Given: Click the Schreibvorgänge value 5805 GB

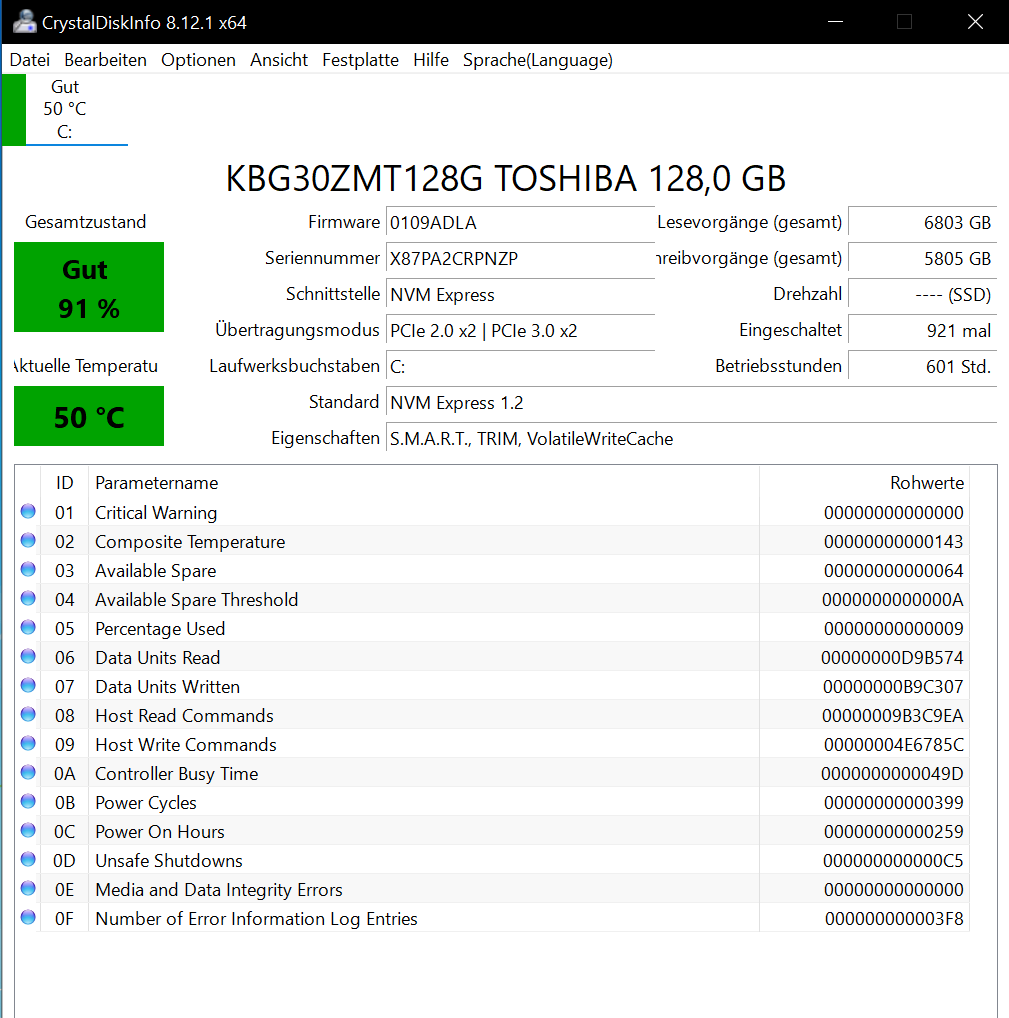Looking at the screenshot, I should [x=923, y=258].
